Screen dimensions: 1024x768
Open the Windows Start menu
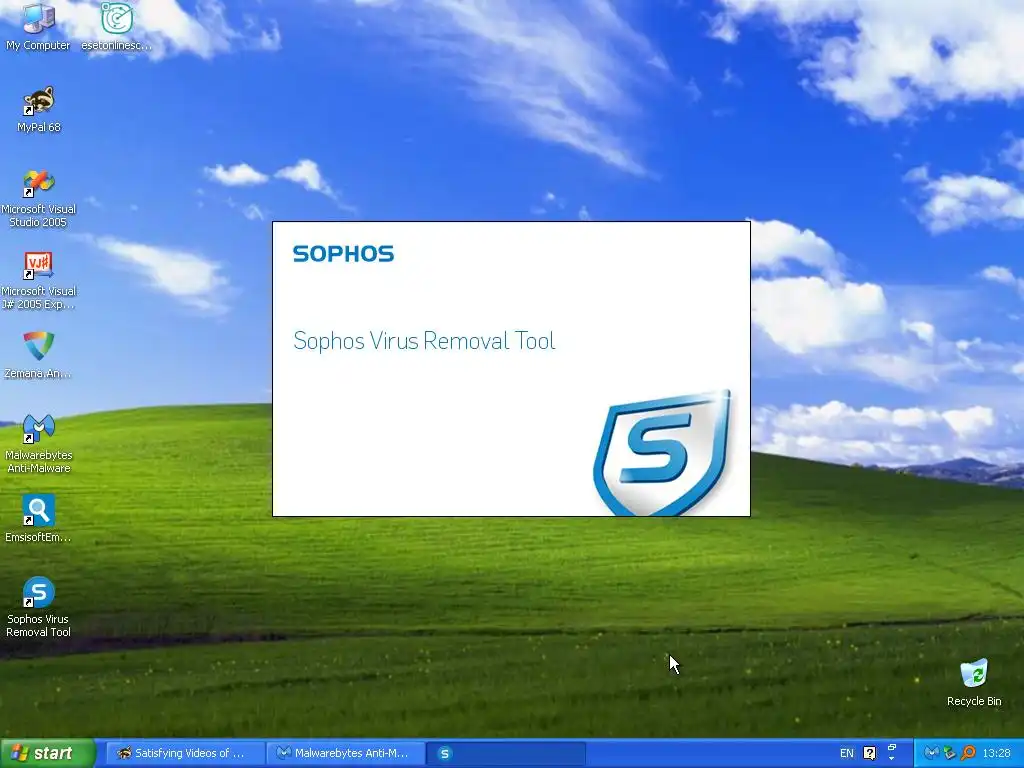tap(48, 753)
